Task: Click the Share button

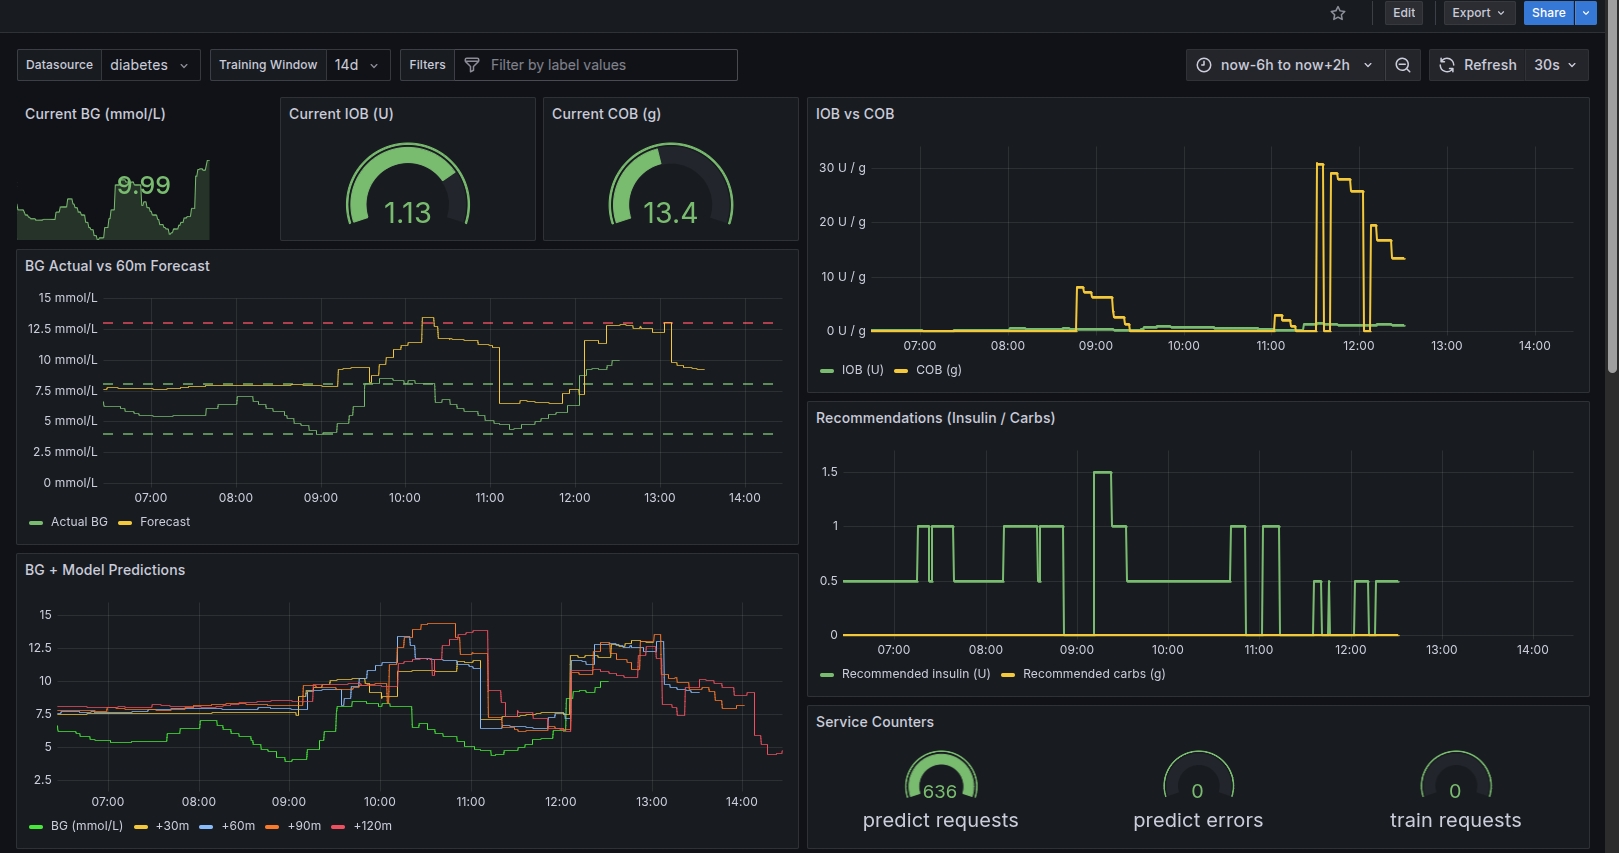Action: (x=1548, y=13)
